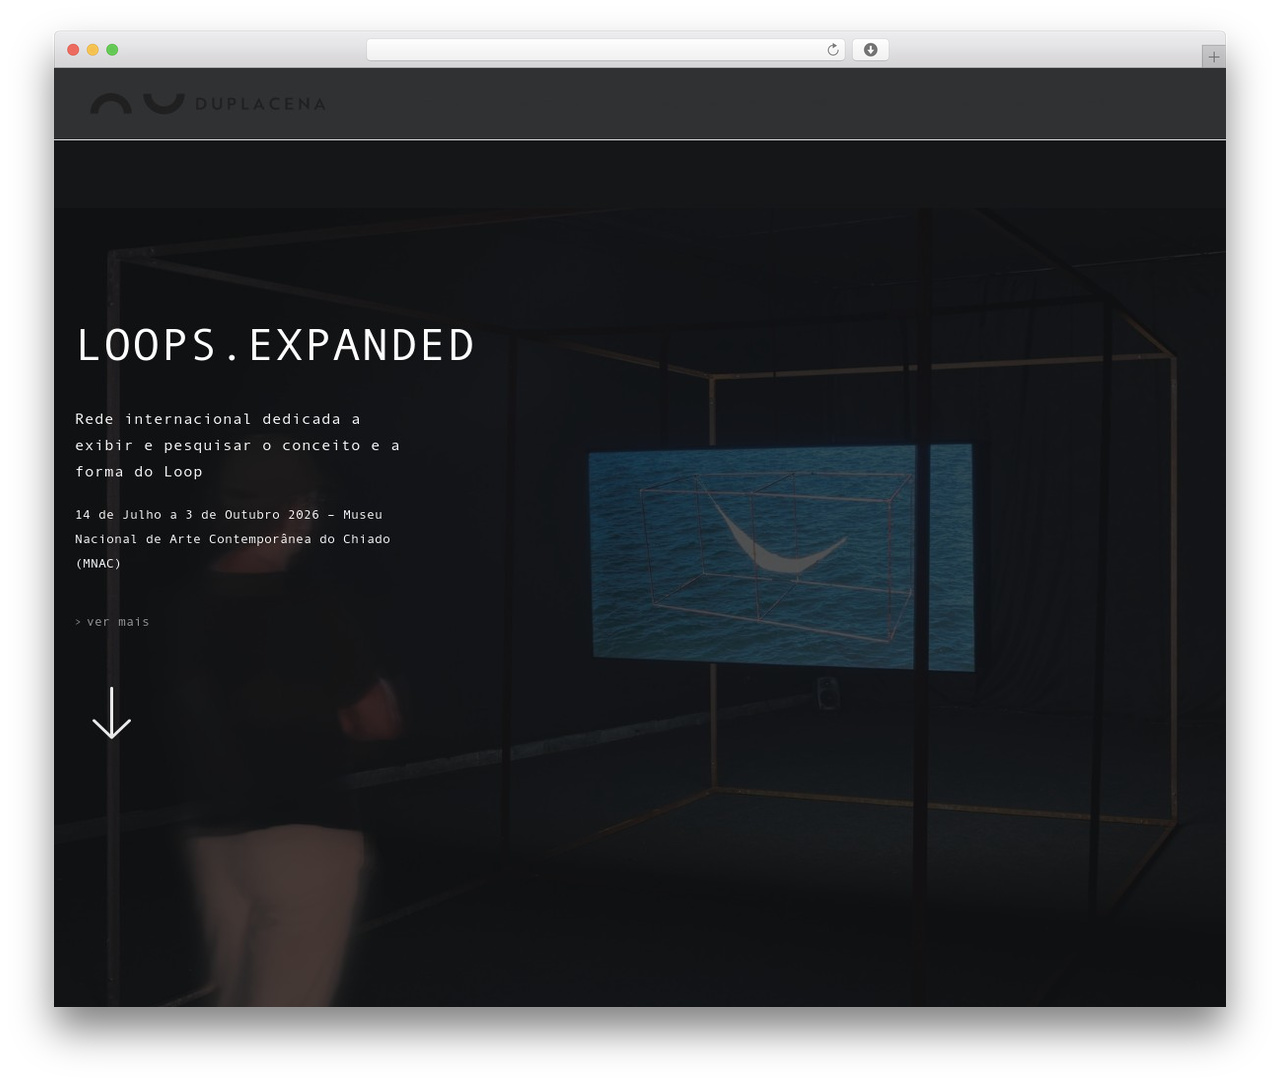Minimize window using yellow button
Screen dimensions: 1280x1084
(x=92, y=50)
